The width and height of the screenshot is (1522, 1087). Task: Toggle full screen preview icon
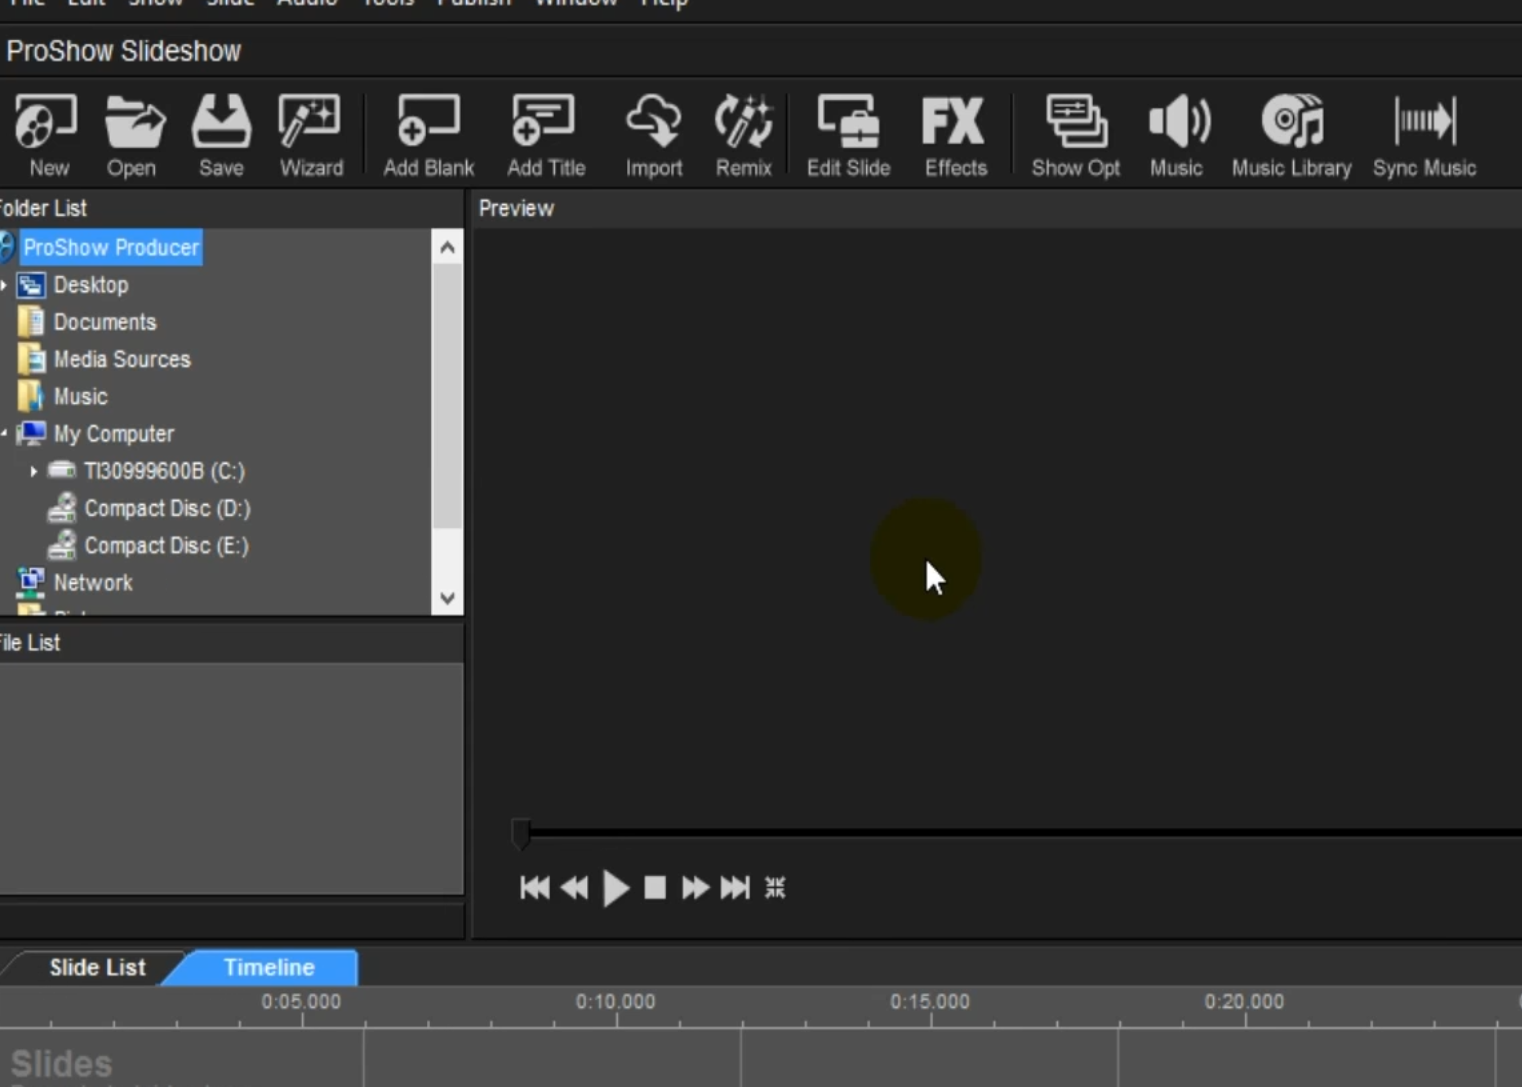[775, 888]
